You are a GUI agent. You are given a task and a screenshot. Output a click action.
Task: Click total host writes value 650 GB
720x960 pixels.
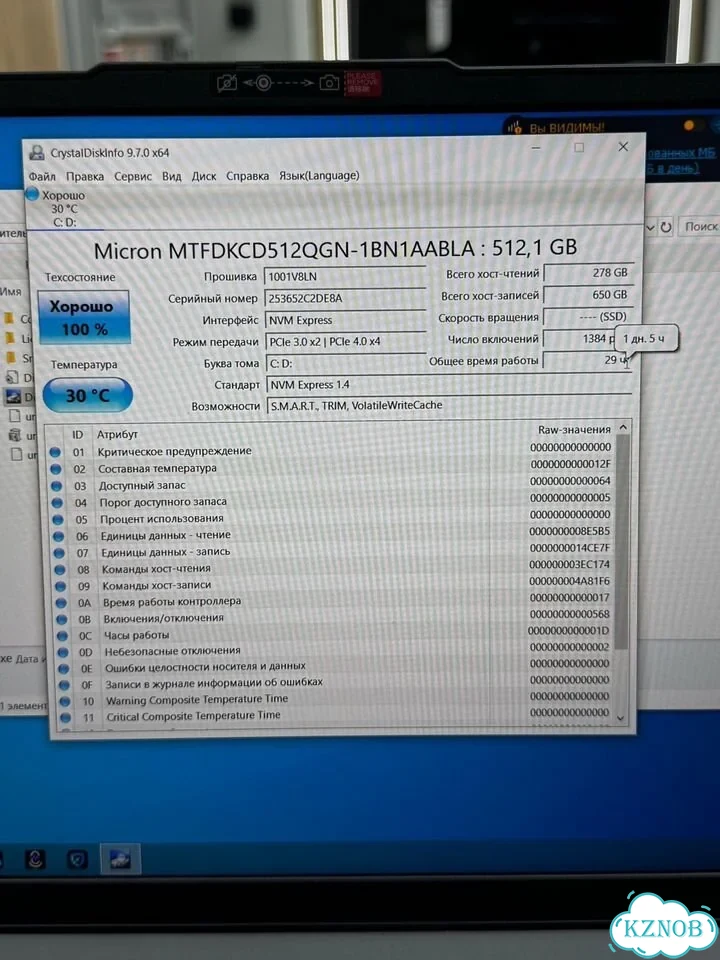point(587,294)
